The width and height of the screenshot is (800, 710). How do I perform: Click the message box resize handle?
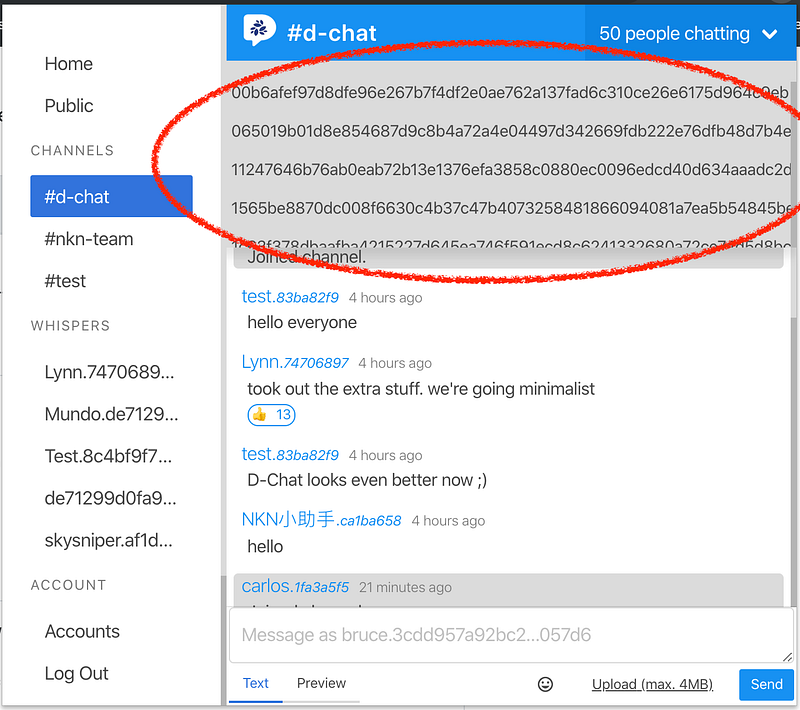click(x=787, y=657)
